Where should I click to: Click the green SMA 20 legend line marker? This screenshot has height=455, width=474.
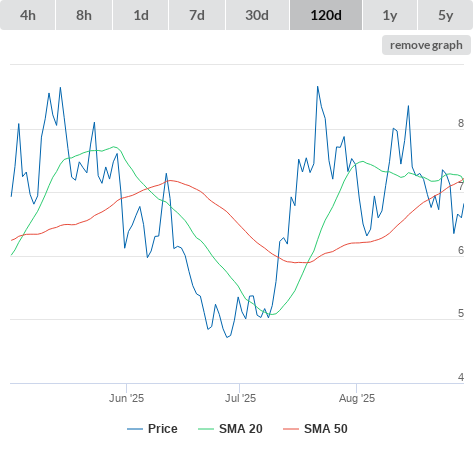[x=206, y=429]
